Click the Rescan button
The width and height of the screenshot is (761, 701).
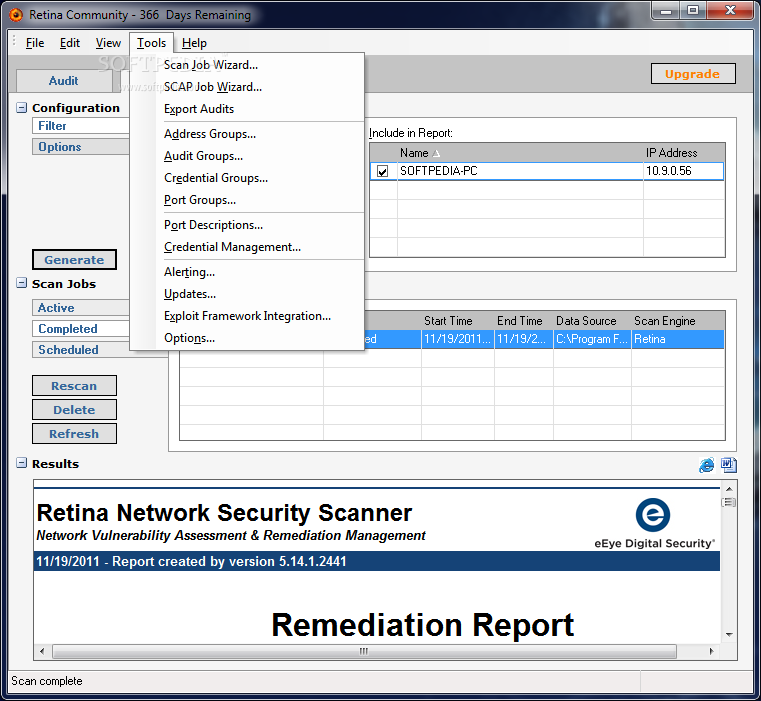(74, 386)
